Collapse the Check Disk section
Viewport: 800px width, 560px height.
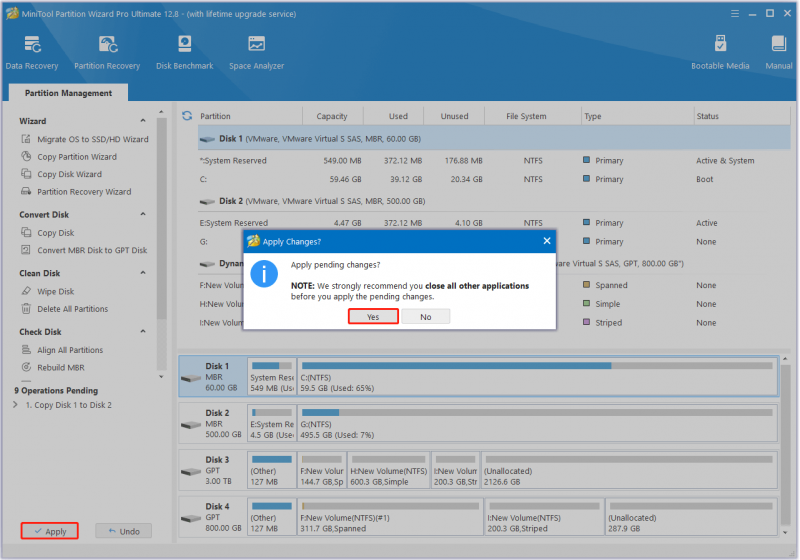(143, 332)
